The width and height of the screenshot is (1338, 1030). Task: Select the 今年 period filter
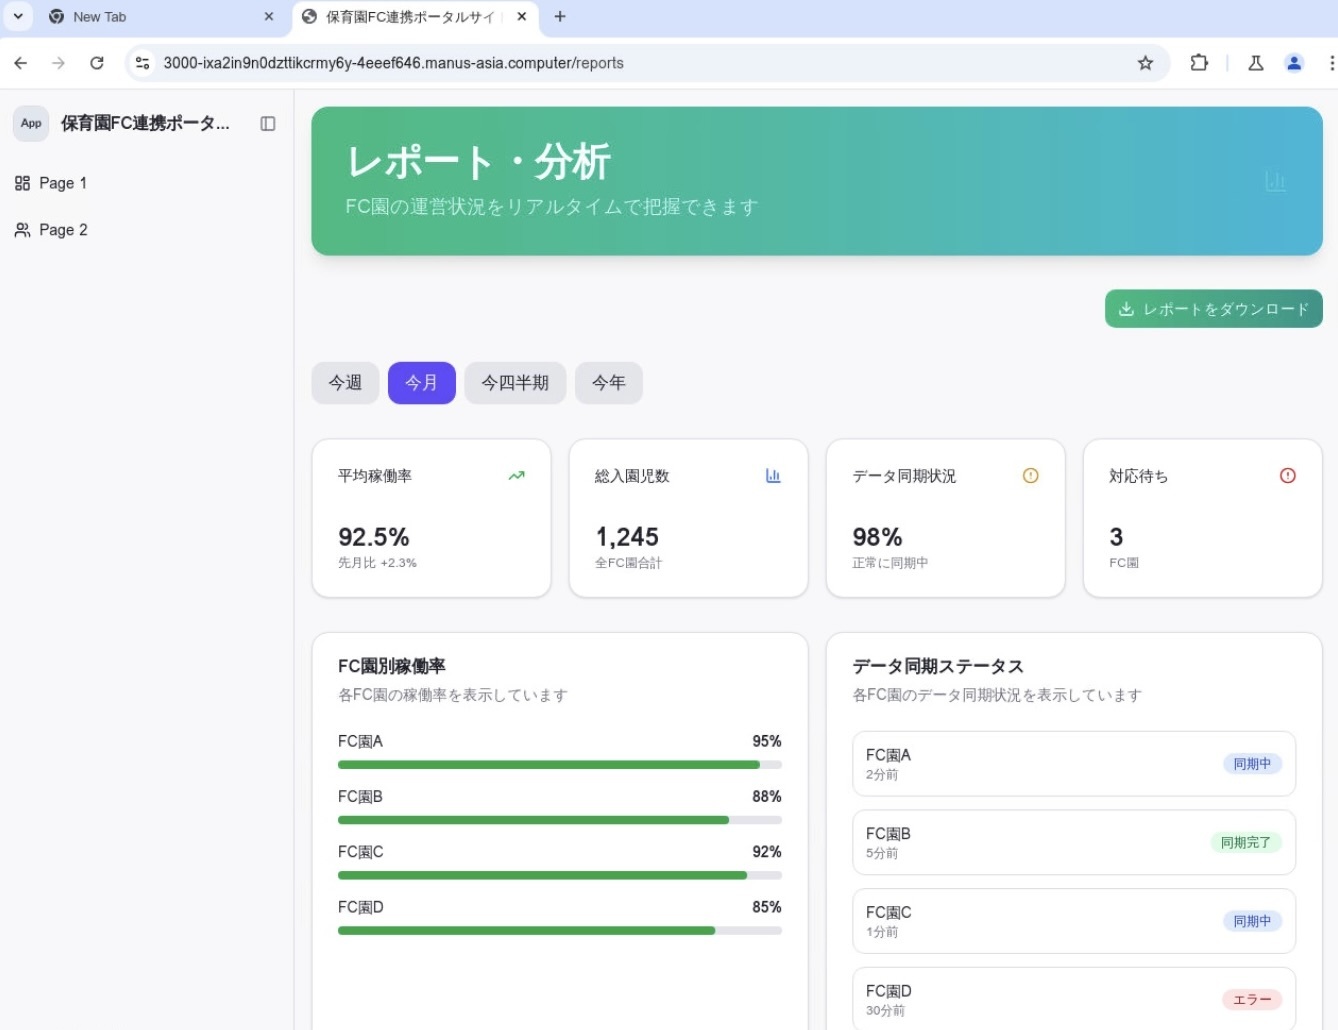coord(608,383)
